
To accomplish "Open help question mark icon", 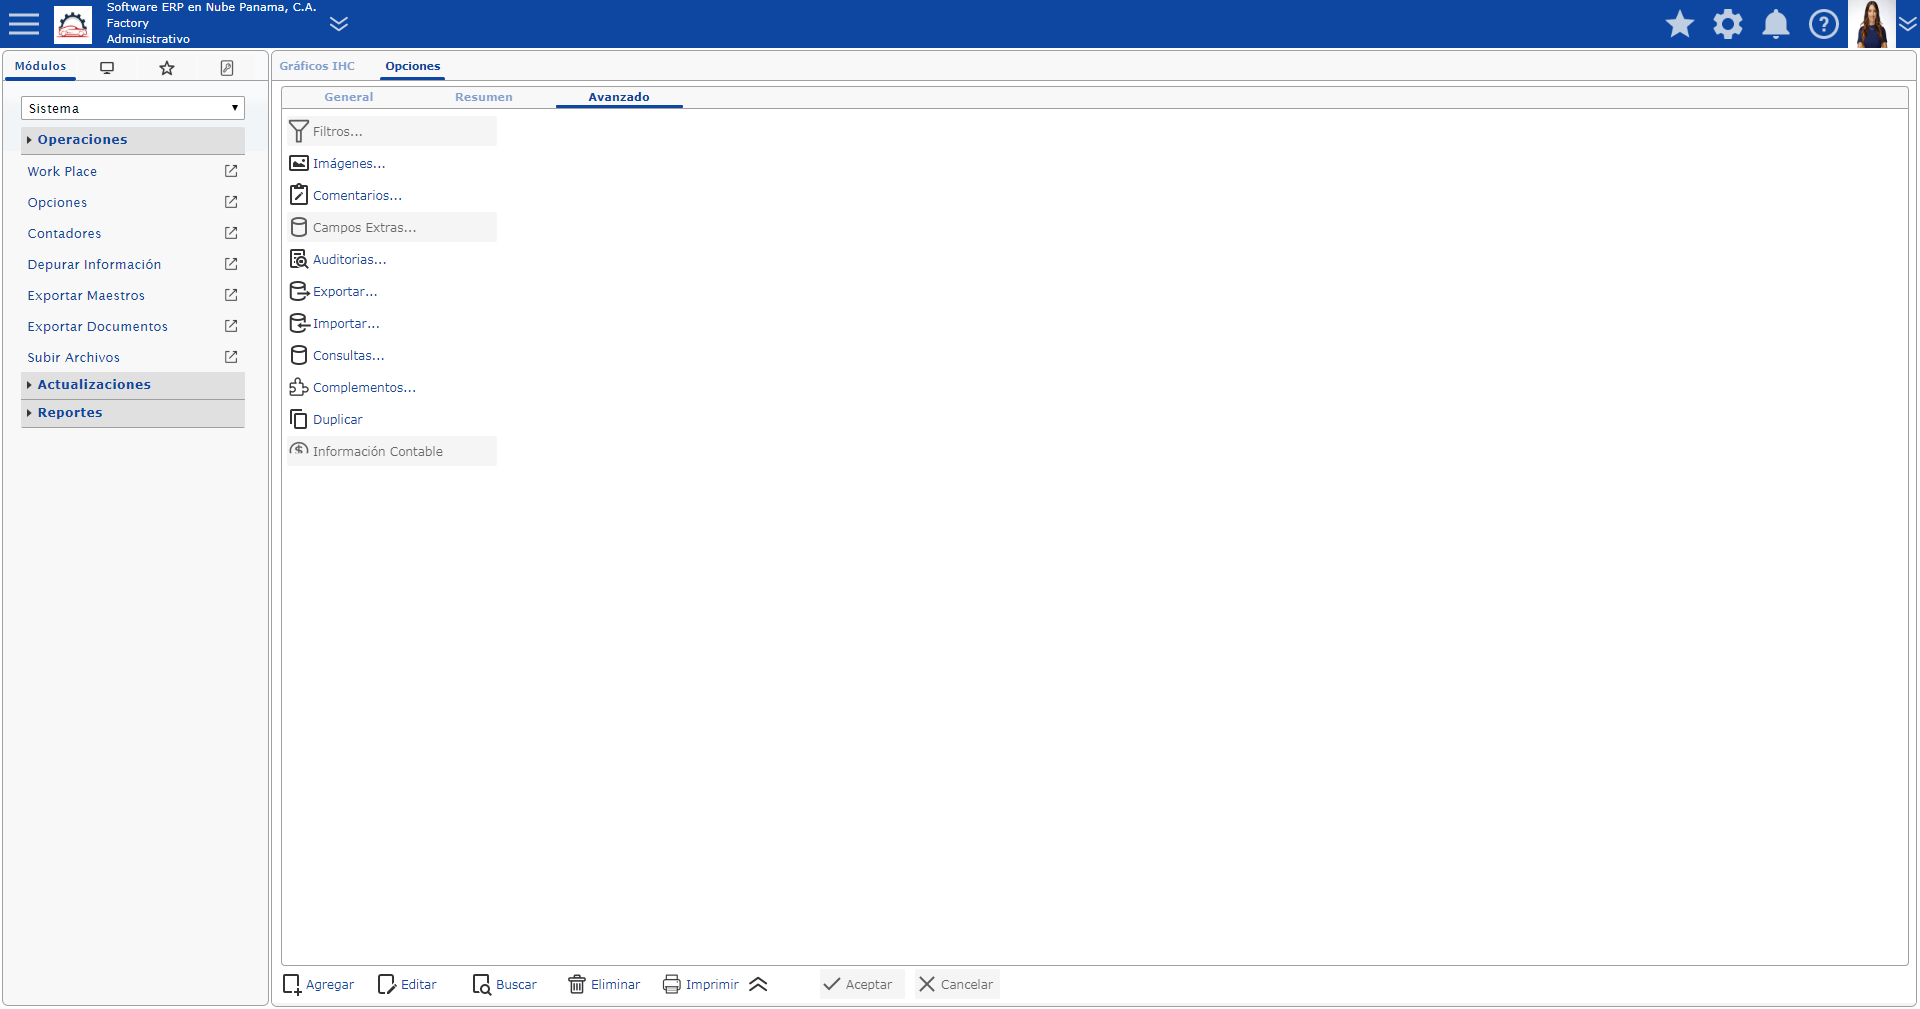I will click(x=1824, y=24).
